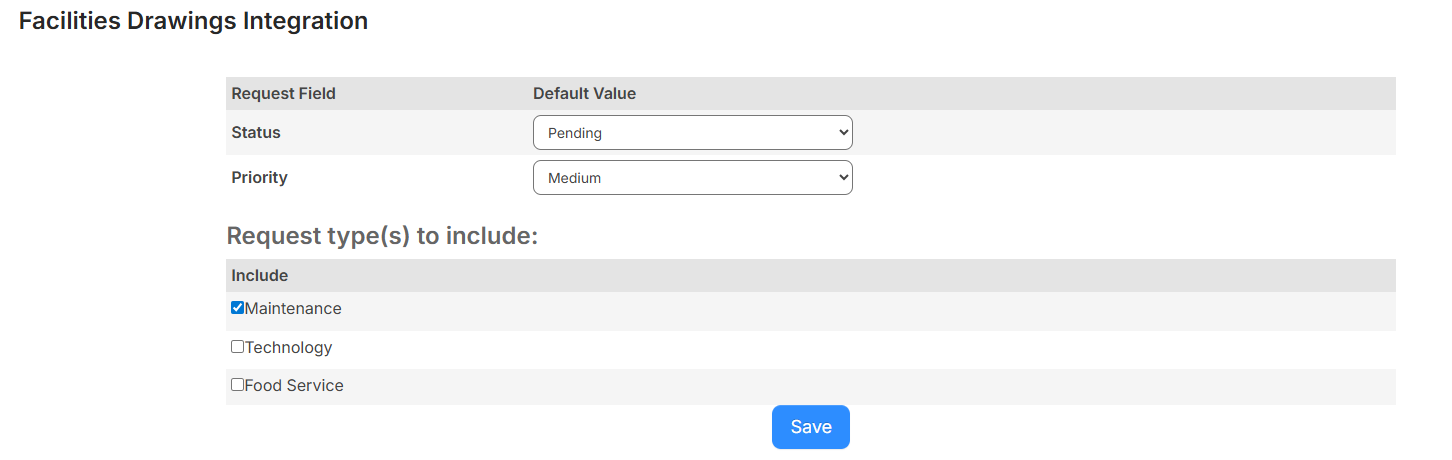Image resolution: width=1452 pixels, height=460 pixels.
Task: Click the Status row label
Action: 256,133
